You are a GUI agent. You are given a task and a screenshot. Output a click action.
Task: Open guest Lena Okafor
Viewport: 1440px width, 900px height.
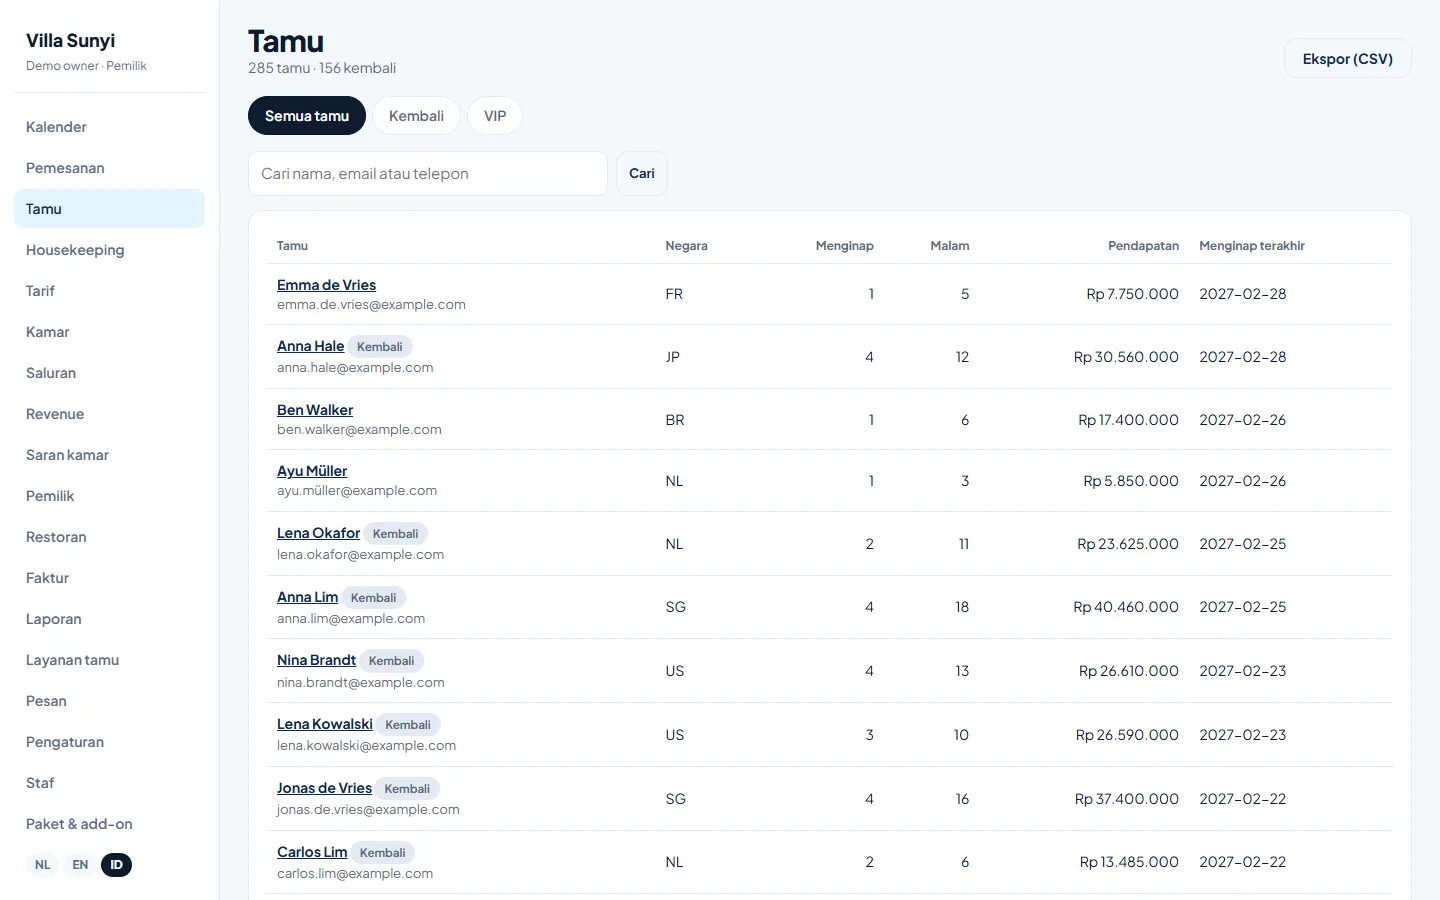pyautogui.click(x=318, y=533)
